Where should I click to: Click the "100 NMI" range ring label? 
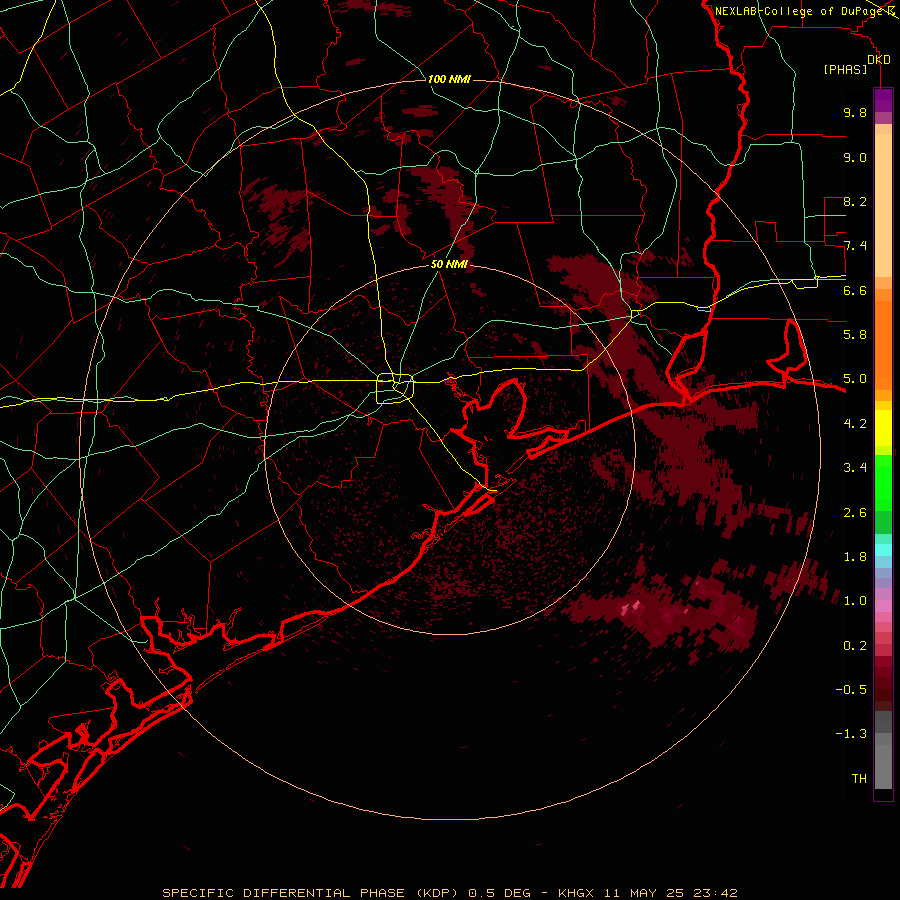(449, 79)
